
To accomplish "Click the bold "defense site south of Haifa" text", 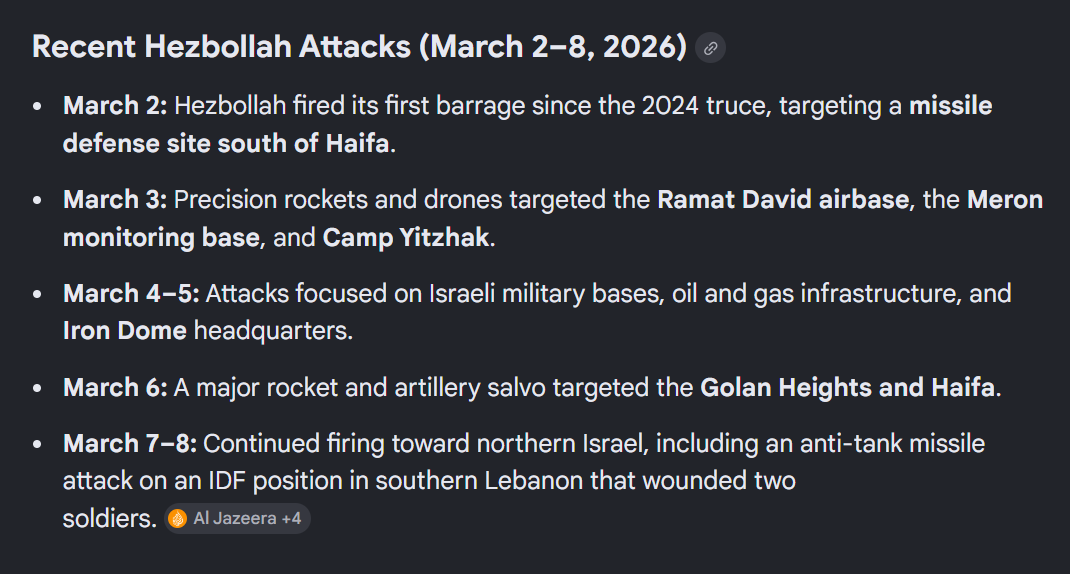I will (227, 143).
